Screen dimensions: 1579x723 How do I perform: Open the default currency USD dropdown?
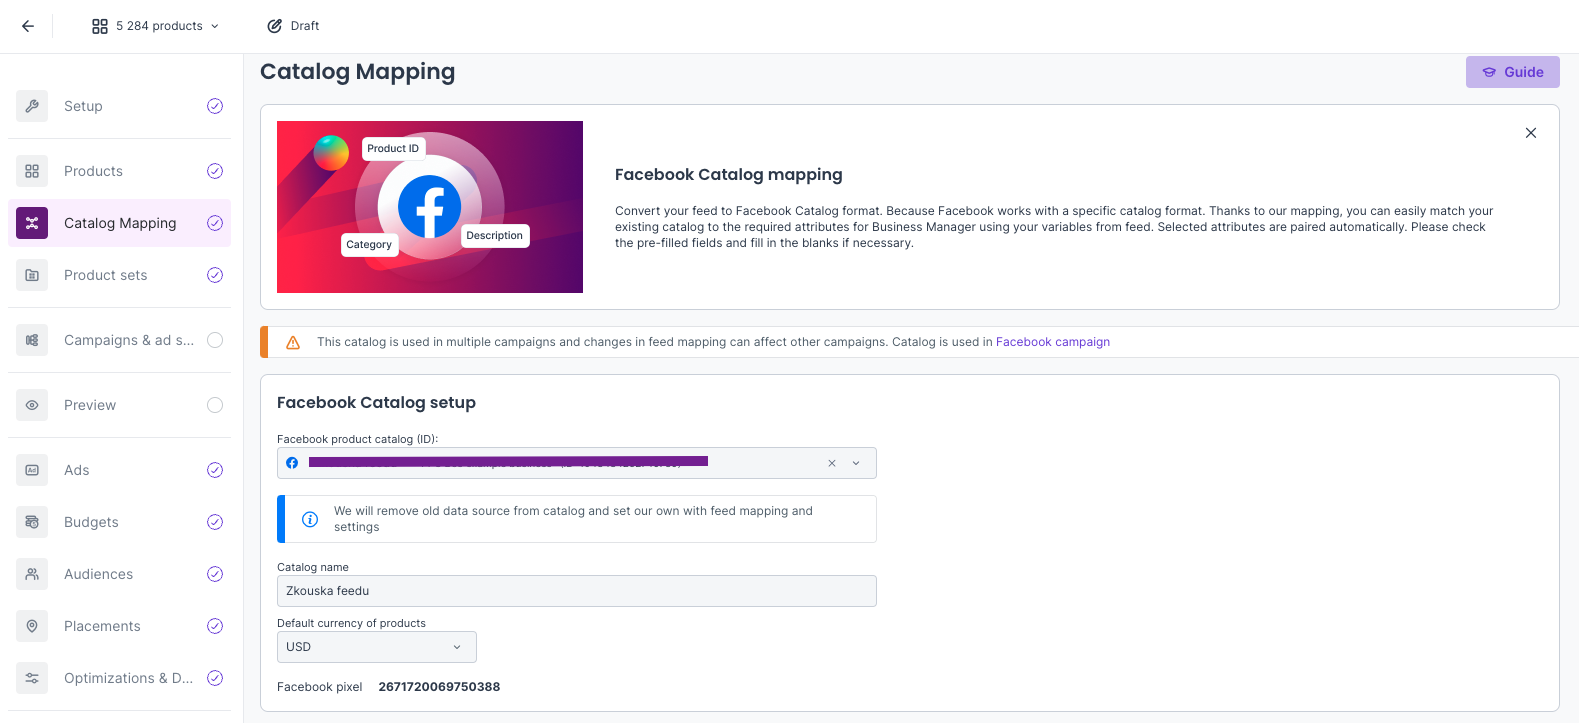[376, 647]
